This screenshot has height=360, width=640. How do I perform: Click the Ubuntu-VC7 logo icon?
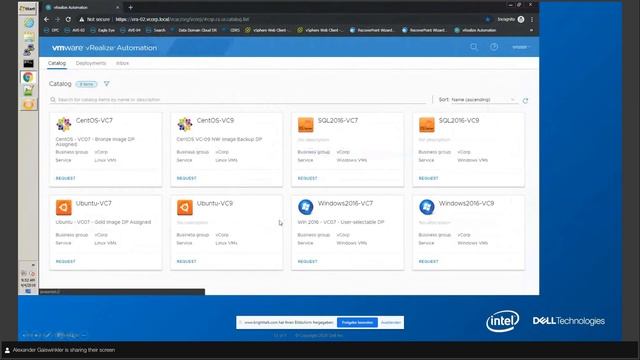64,207
